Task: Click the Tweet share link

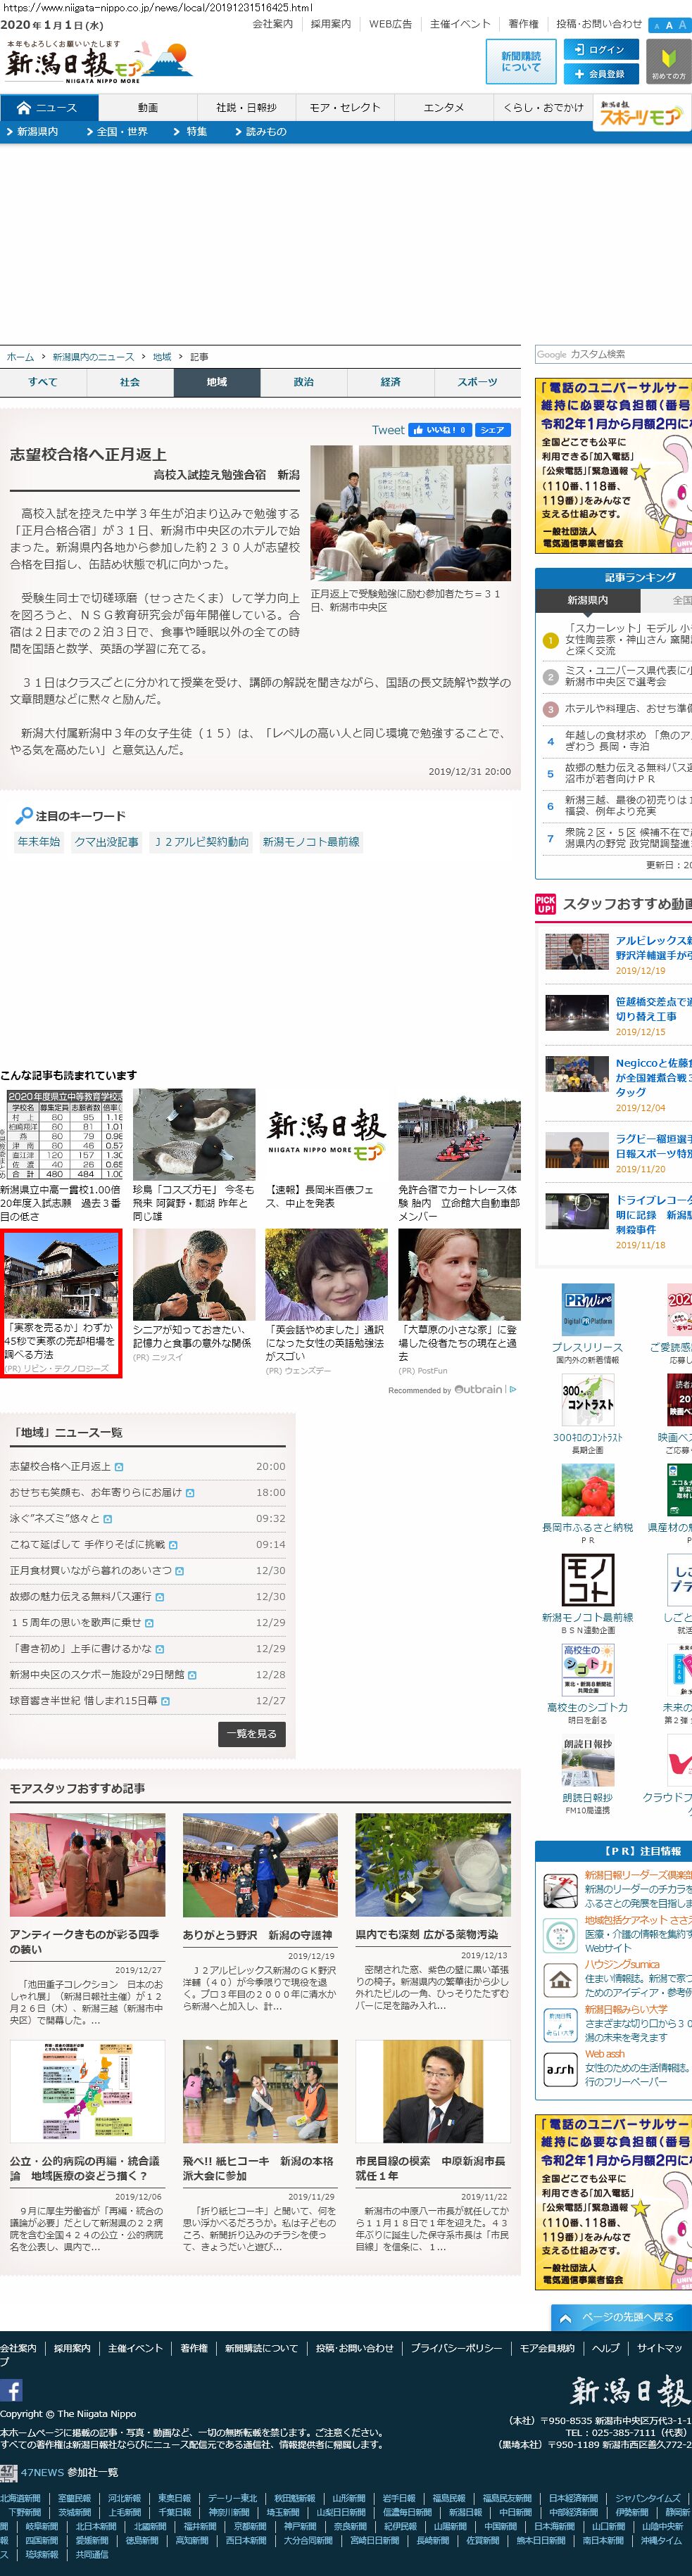Action: tap(387, 430)
